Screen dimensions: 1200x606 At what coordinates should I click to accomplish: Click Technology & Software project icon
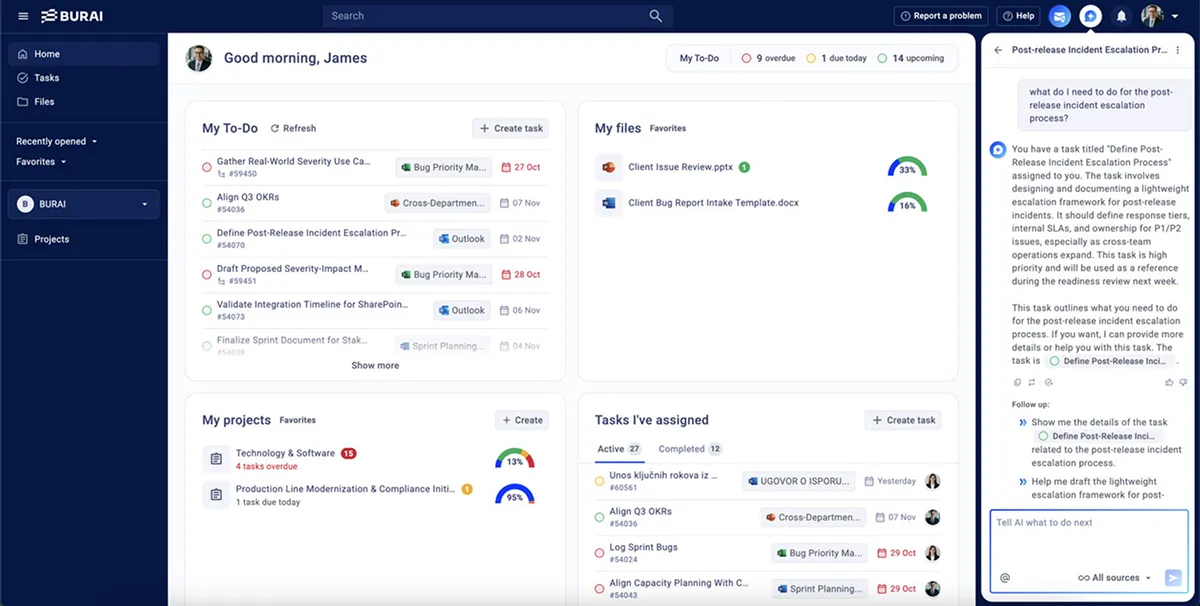point(215,459)
